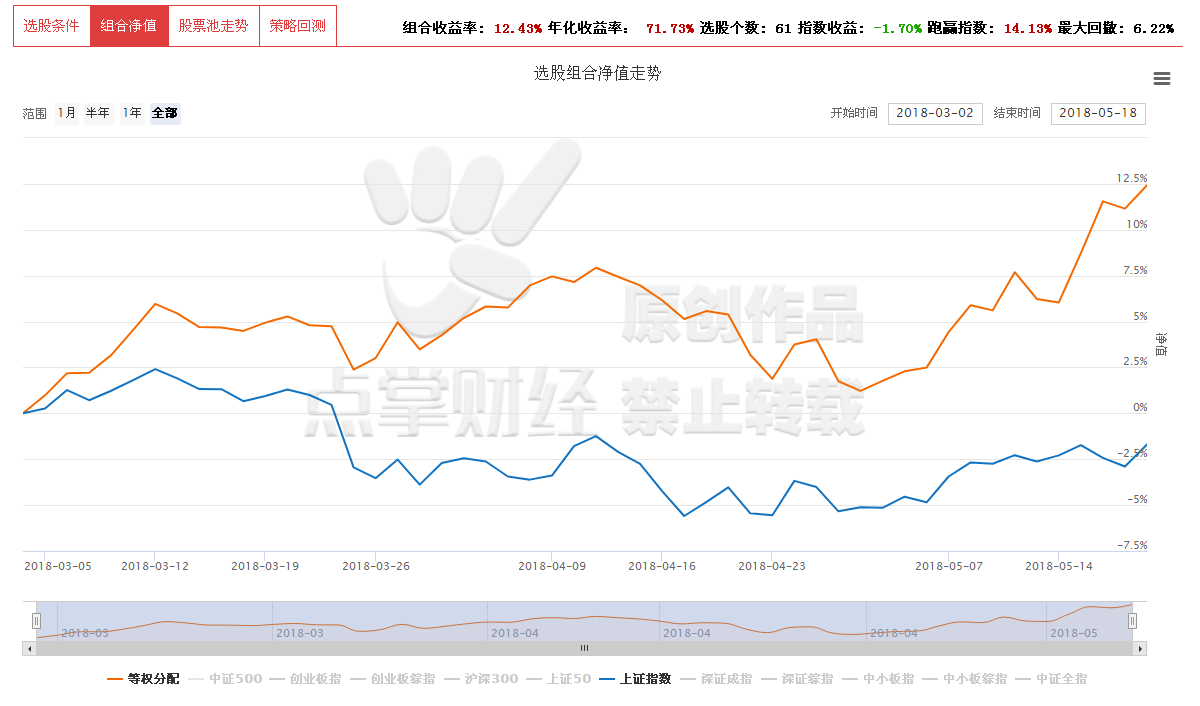
Task: Click the chart title 选股组合净值走势
Action: 597,73
